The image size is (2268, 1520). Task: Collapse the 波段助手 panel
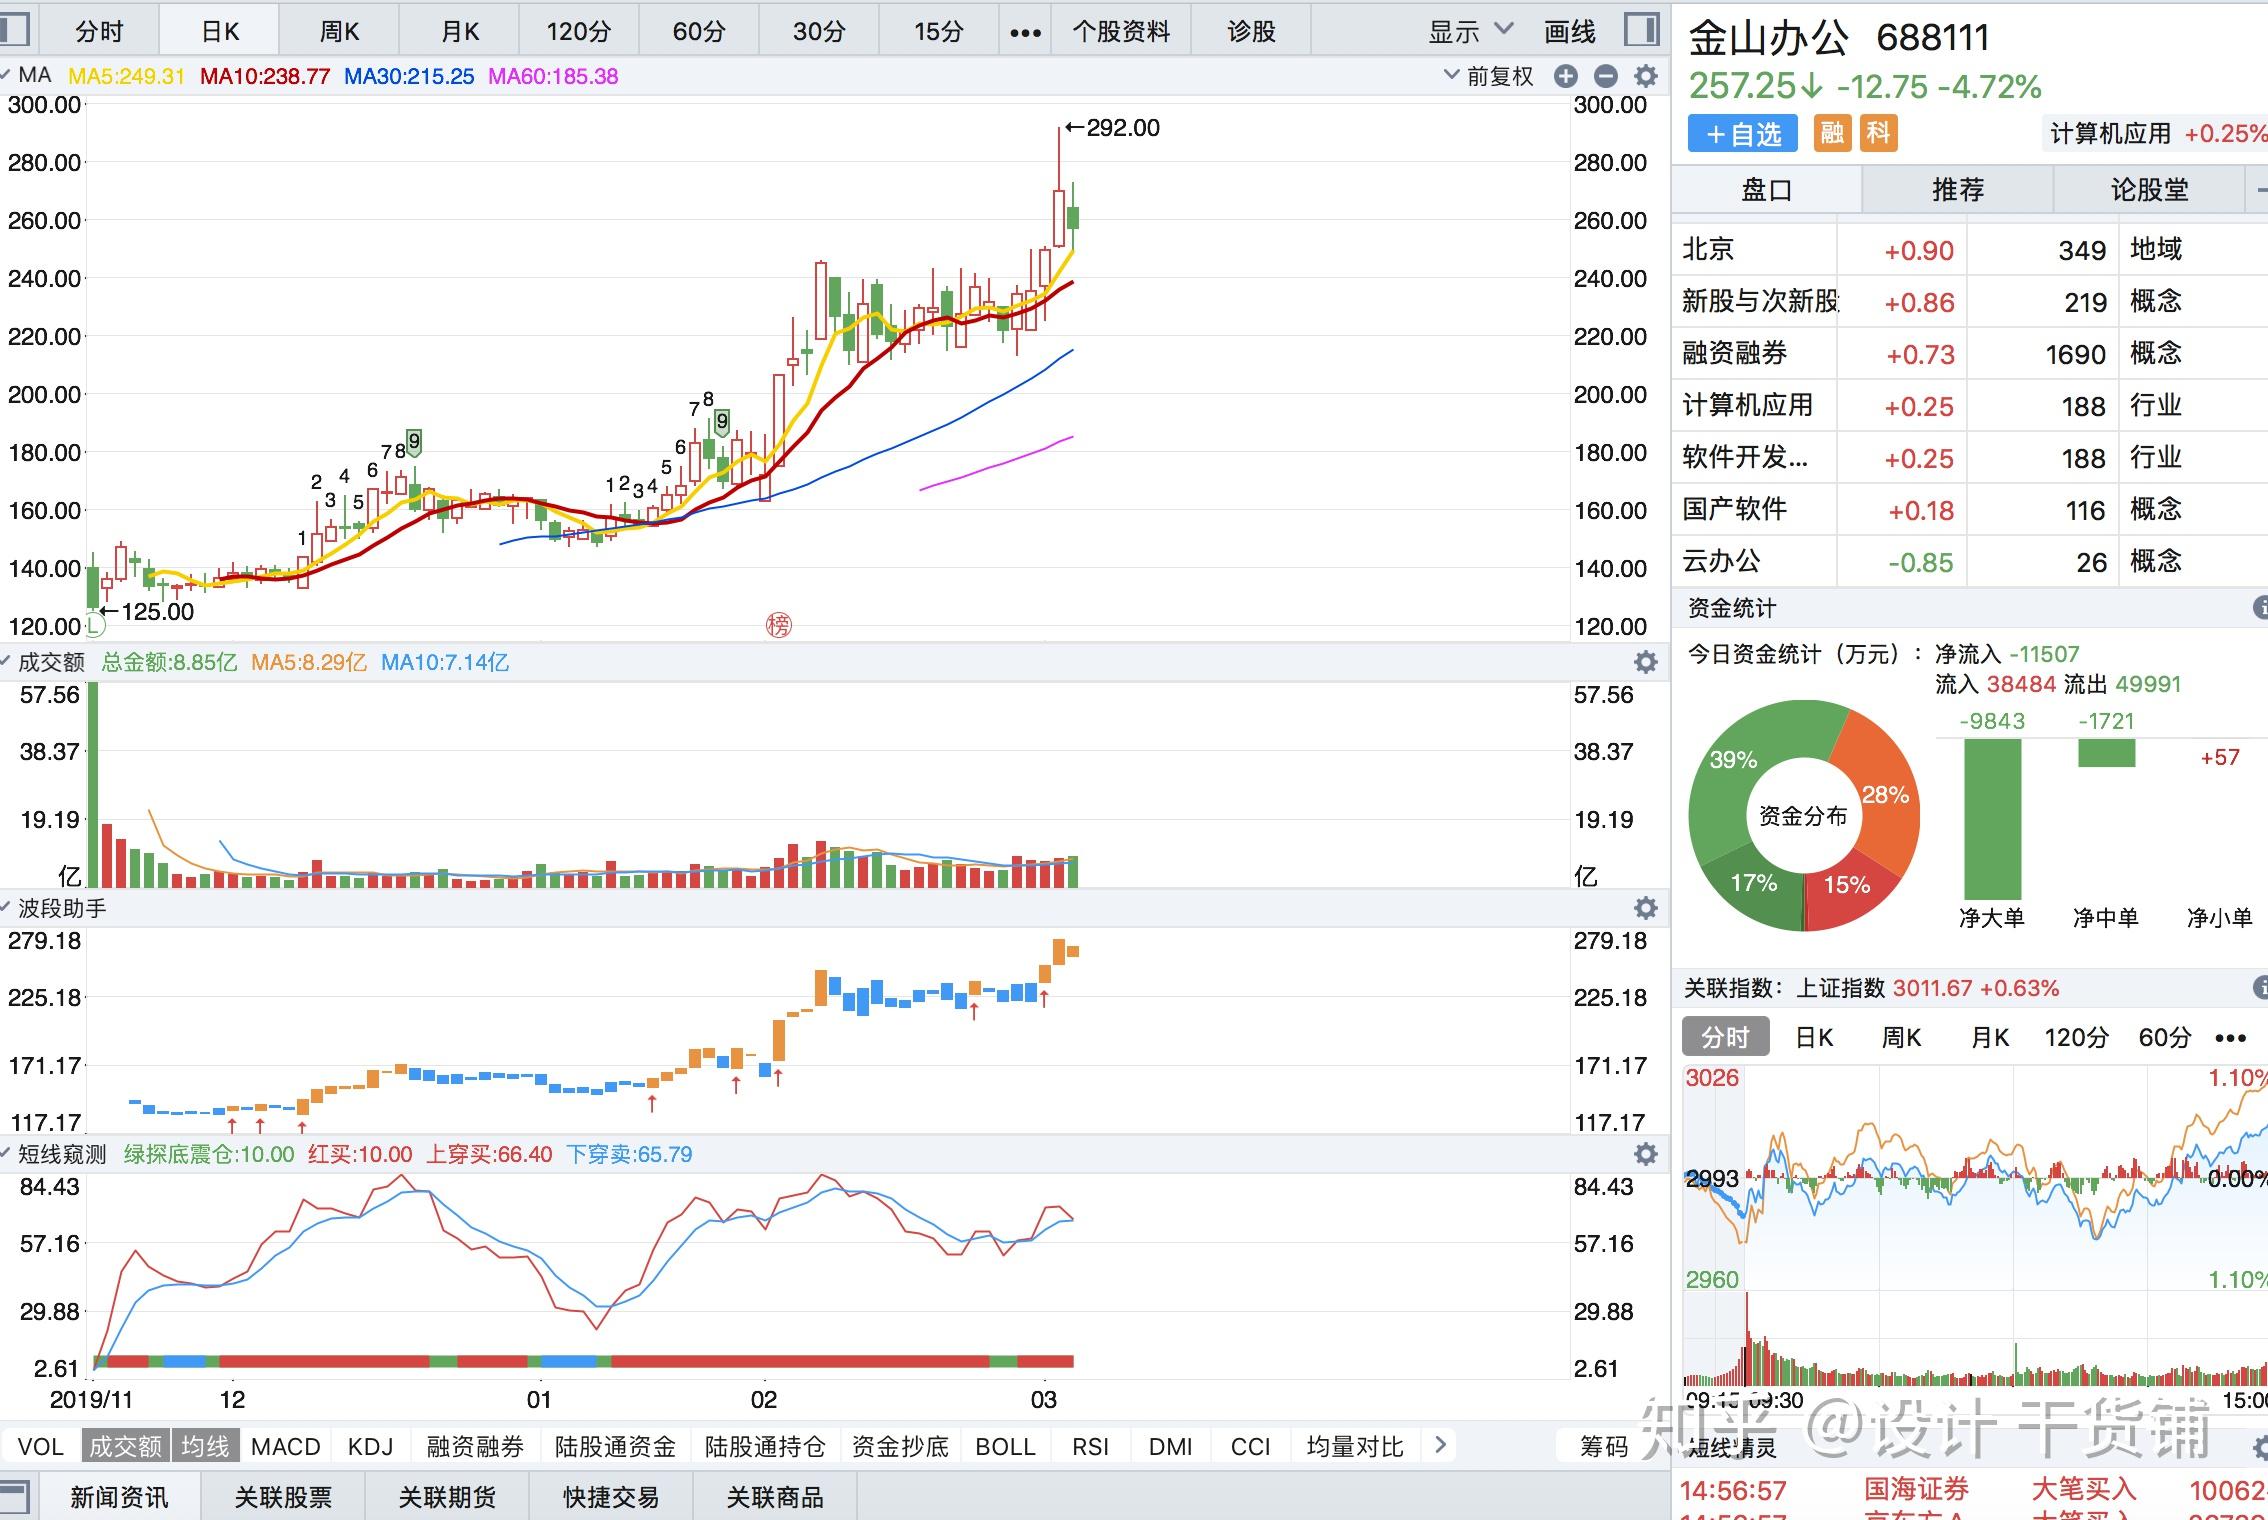[6, 908]
